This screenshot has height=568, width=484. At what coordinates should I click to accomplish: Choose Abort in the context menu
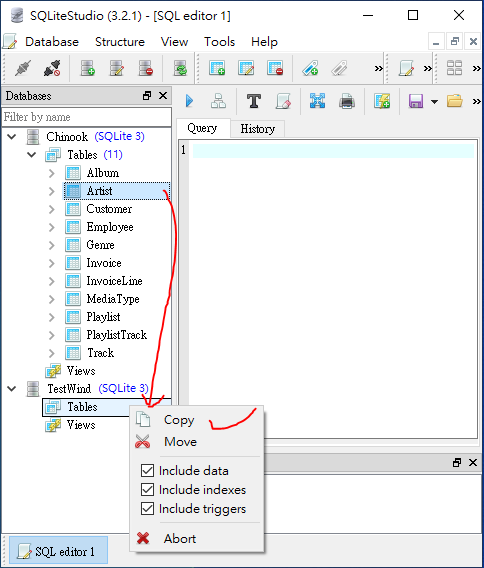click(197, 538)
